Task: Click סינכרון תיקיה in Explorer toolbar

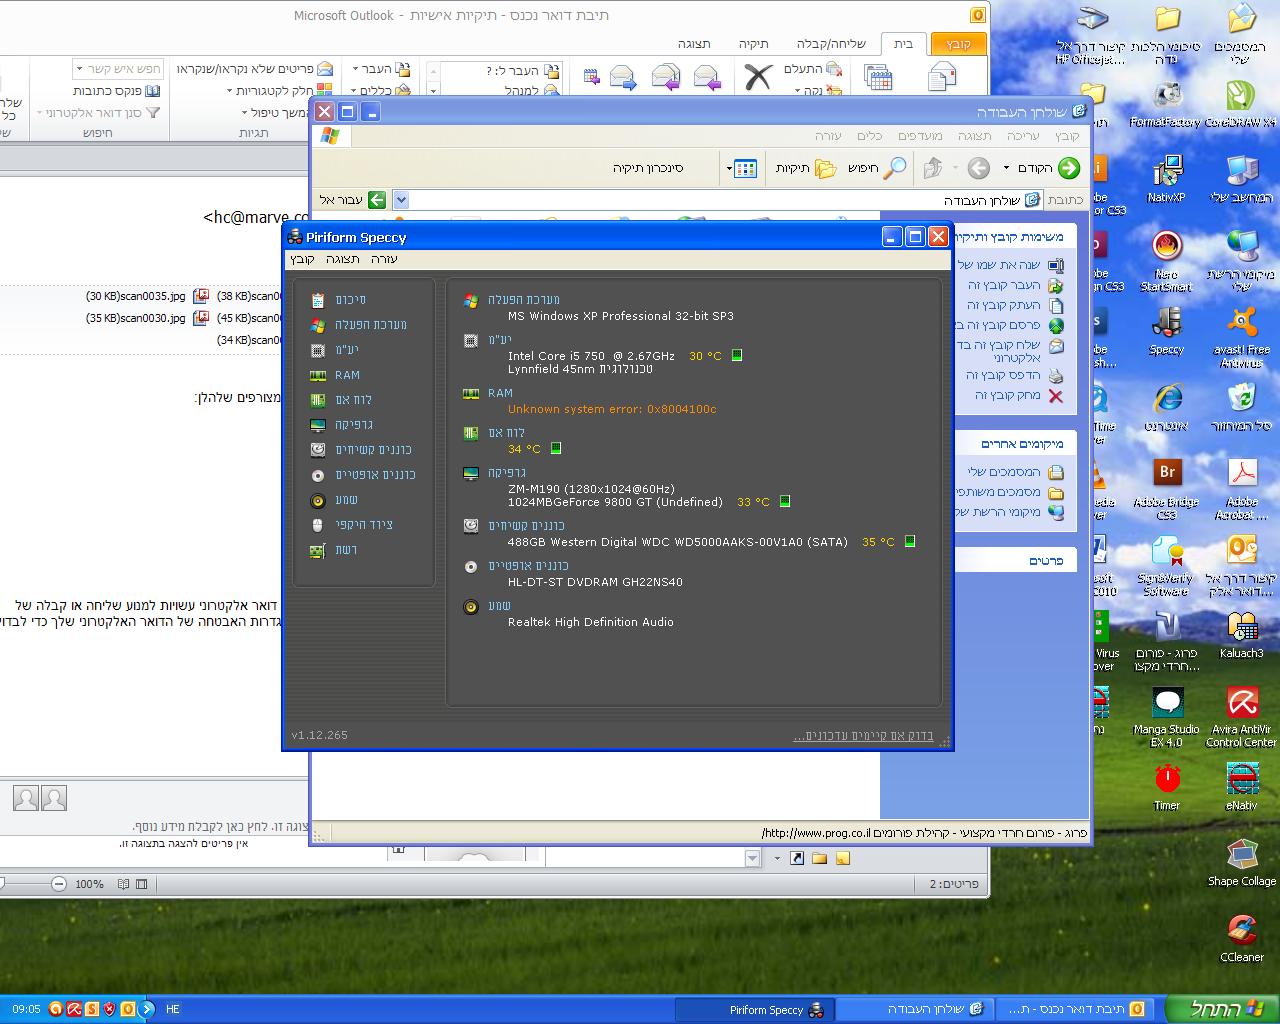Action: (648, 168)
